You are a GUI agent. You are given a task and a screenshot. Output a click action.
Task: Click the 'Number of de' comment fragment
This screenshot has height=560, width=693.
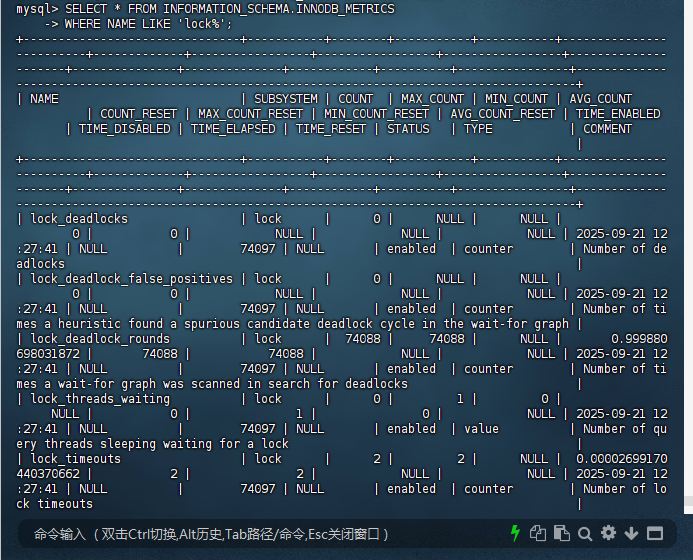pos(625,249)
